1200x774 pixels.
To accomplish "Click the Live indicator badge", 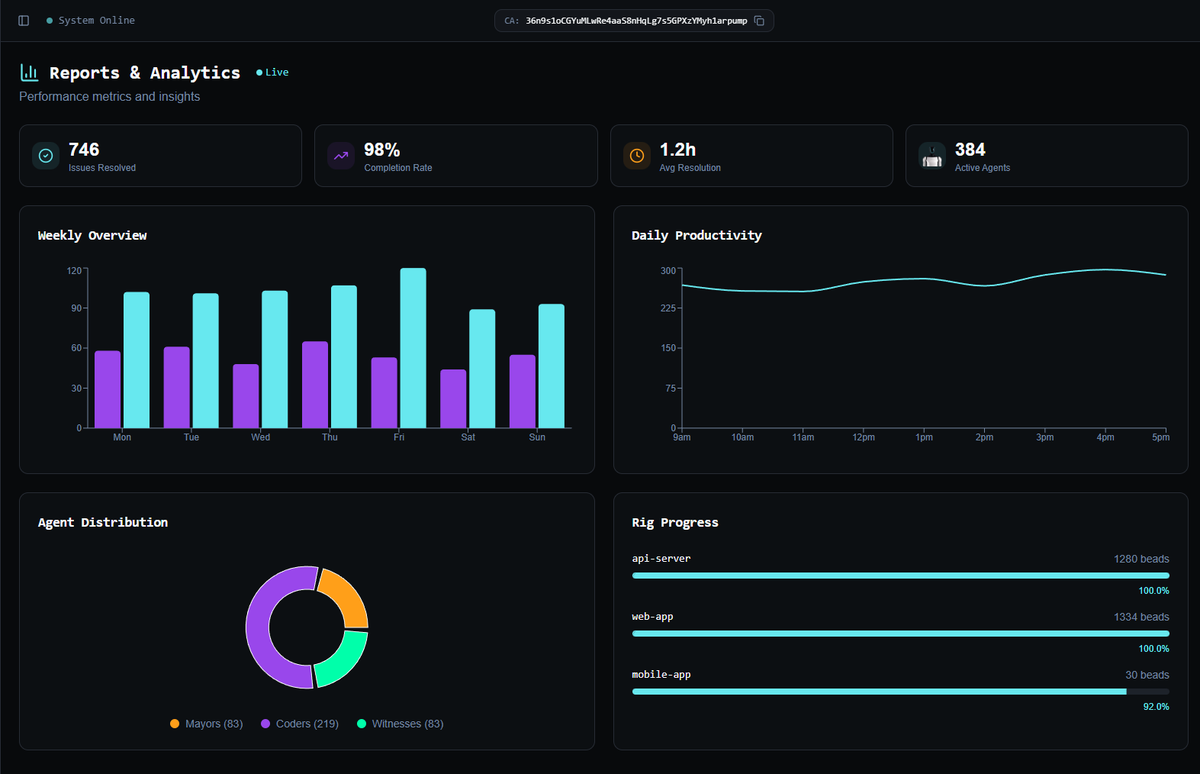I will [x=272, y=72].
